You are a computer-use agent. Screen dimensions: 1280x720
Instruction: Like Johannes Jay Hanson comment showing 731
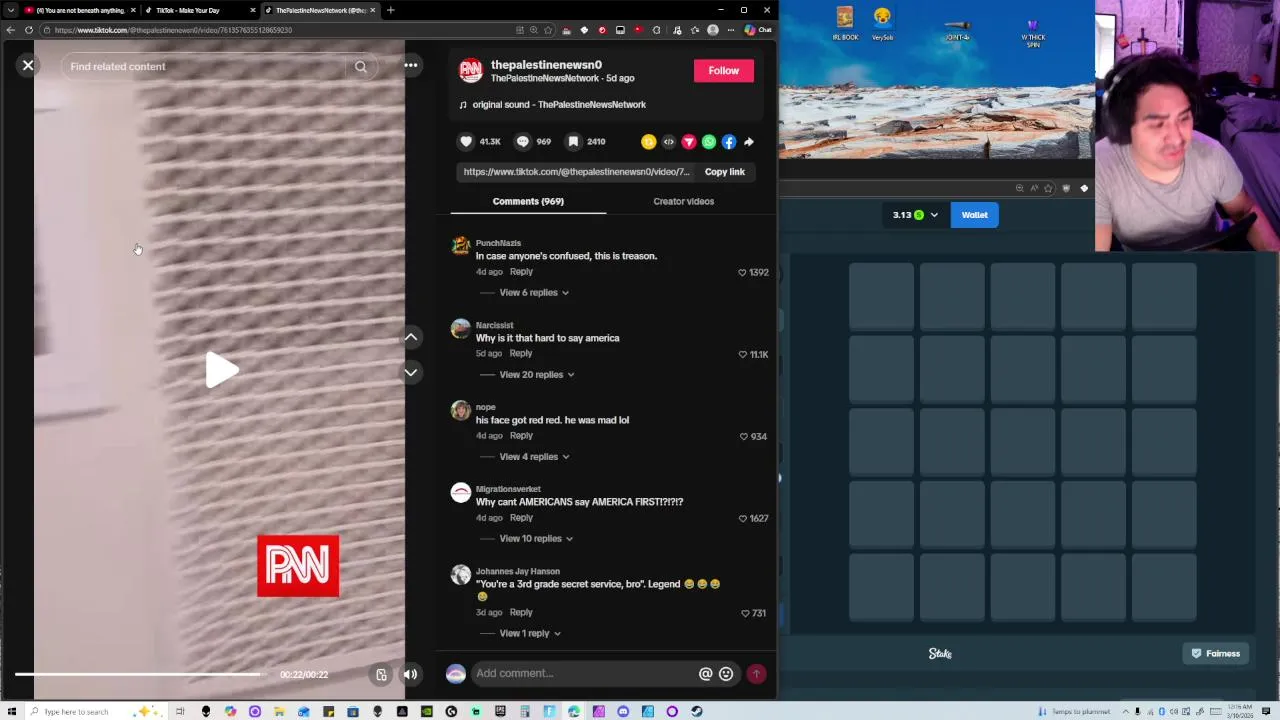tap(745, 613)
